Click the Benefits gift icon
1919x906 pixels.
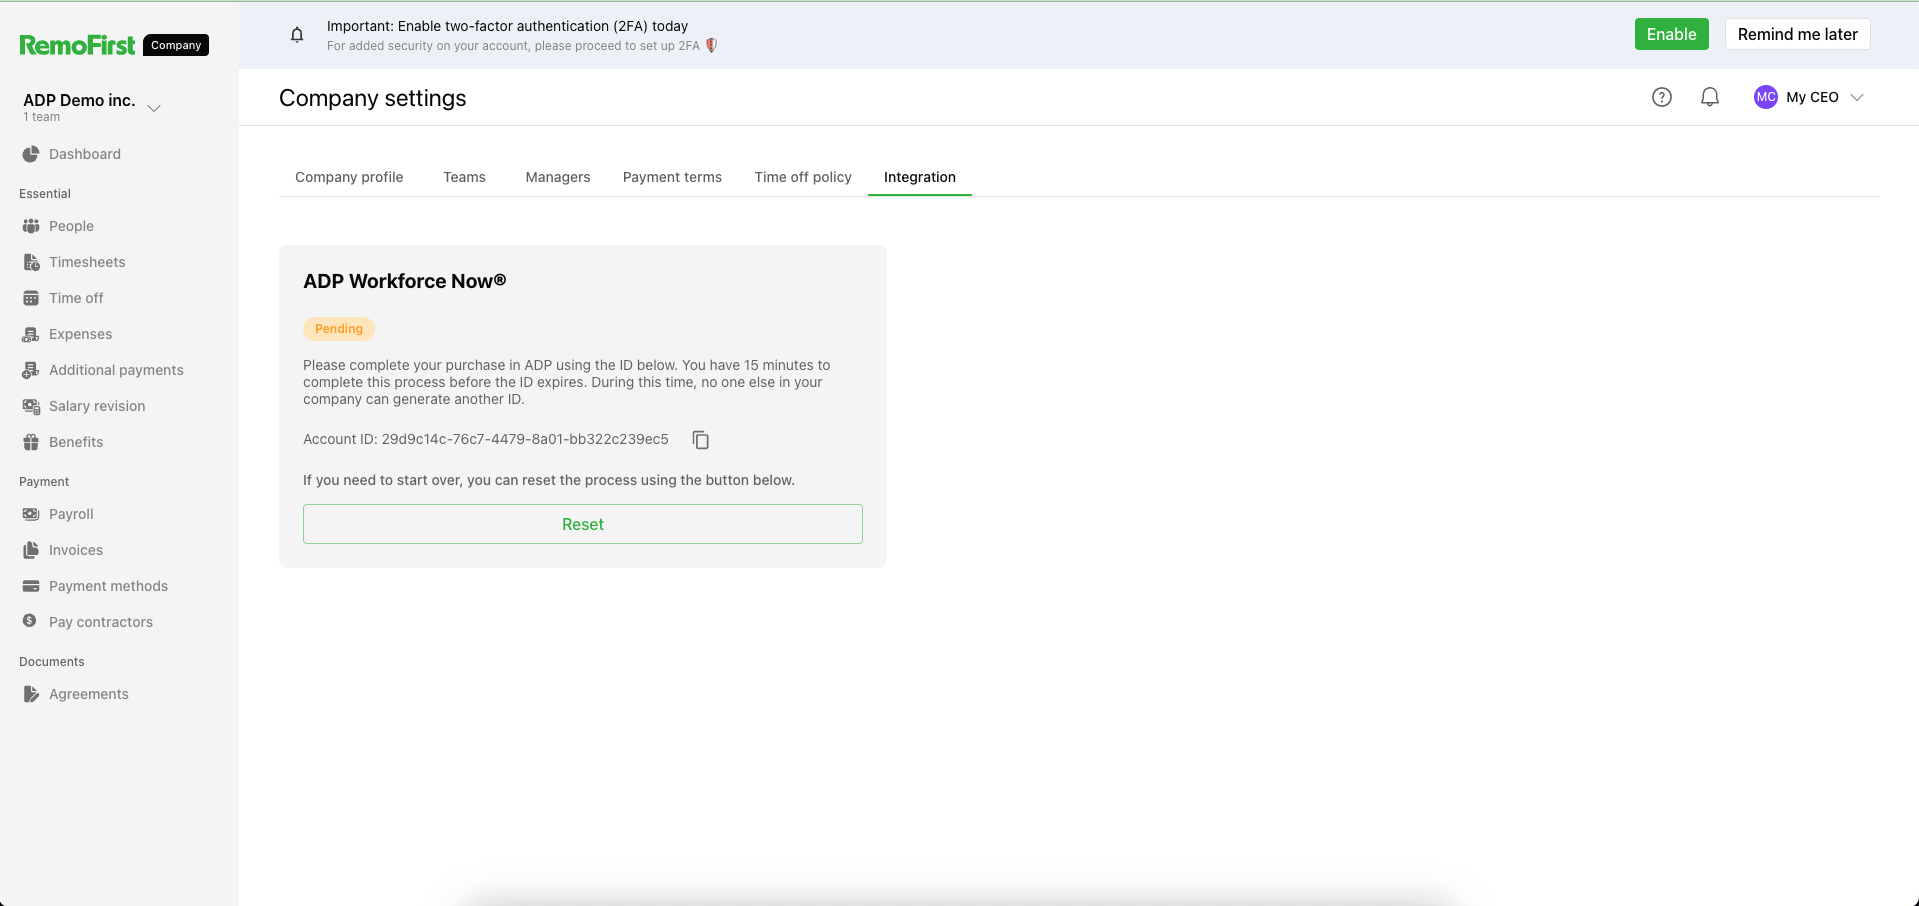point(31,442)
